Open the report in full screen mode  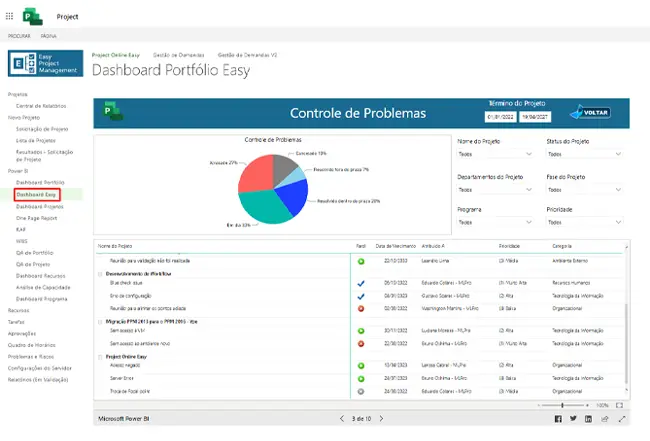coord(622,419)
